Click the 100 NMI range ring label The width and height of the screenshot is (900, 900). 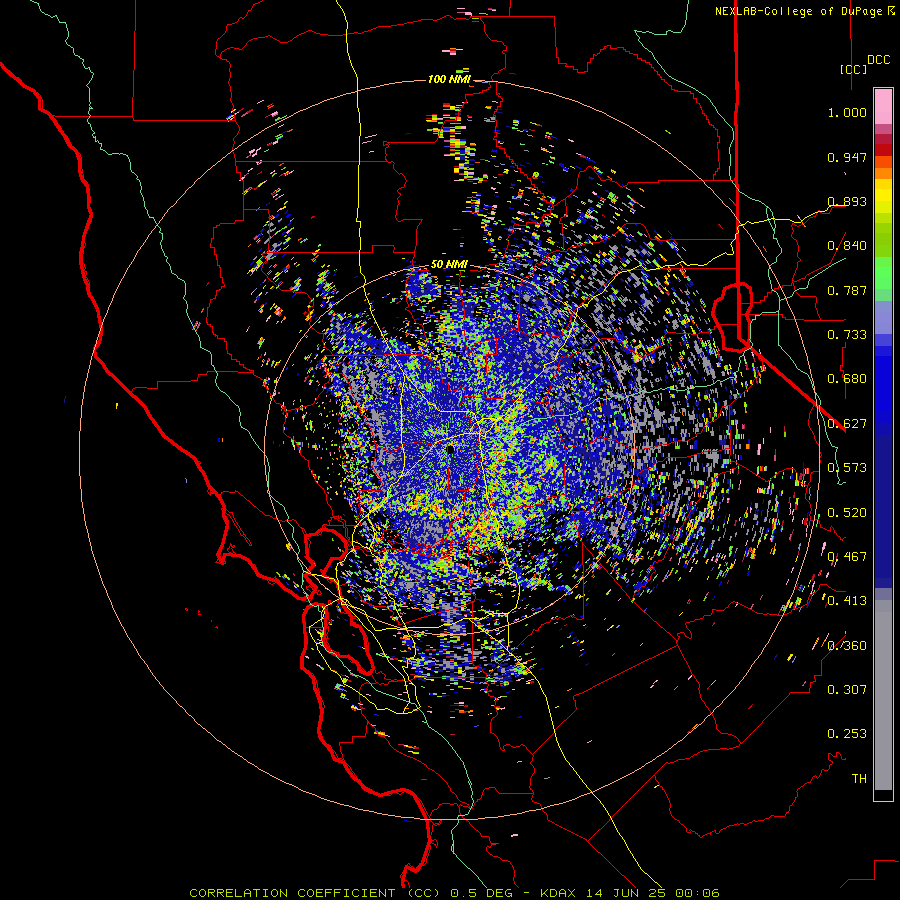click(449, 79)
